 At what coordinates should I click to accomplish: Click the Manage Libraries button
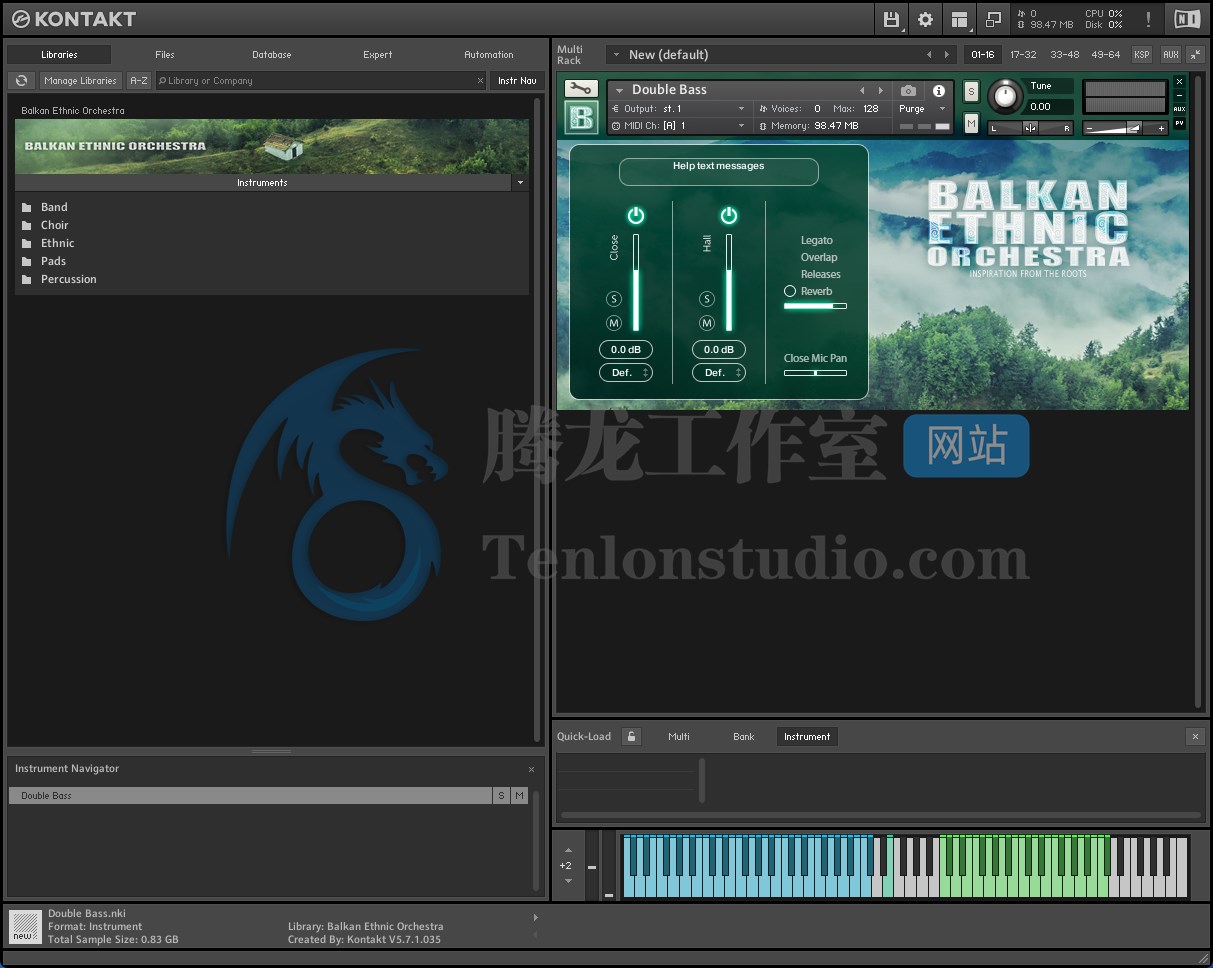pyautogui.click(x=81, y=80)
